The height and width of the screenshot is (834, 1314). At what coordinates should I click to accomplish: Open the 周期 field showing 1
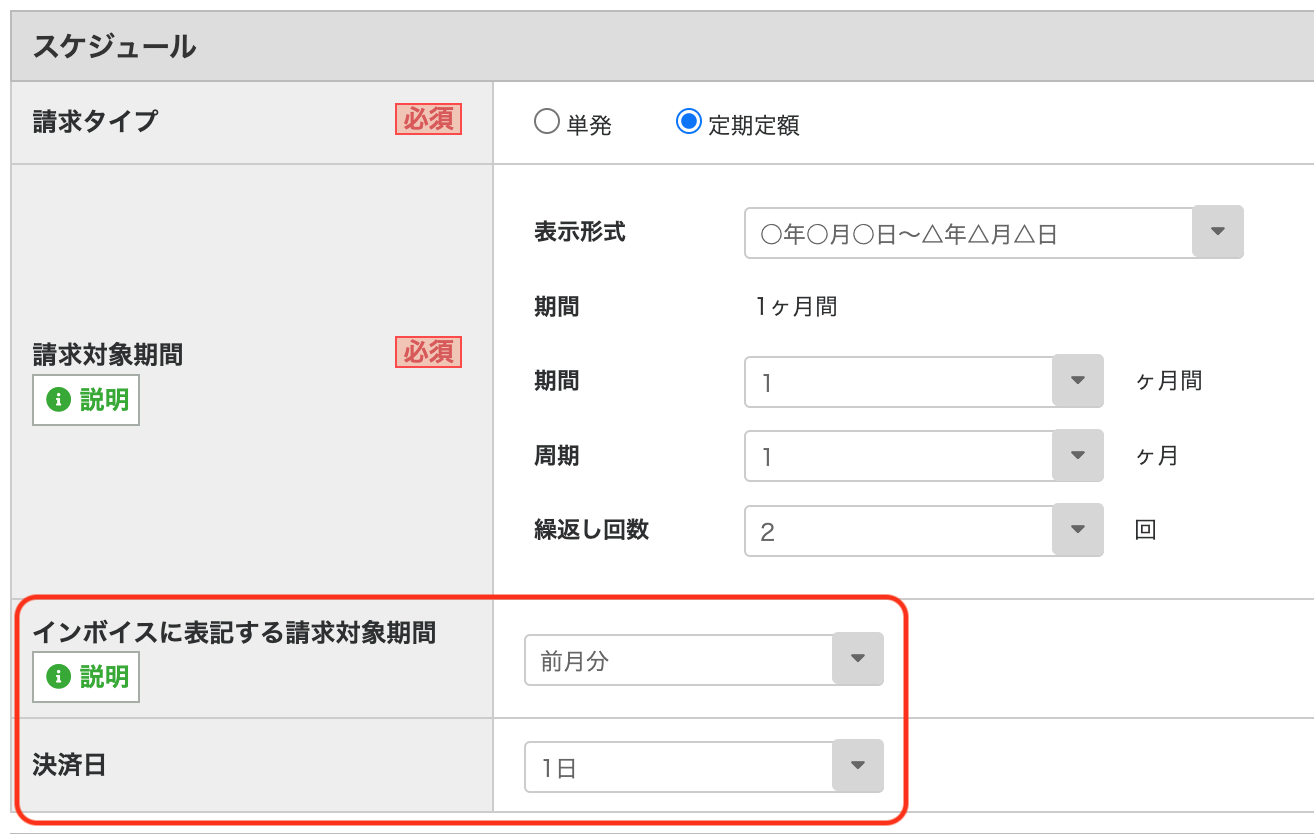point(898,457)
